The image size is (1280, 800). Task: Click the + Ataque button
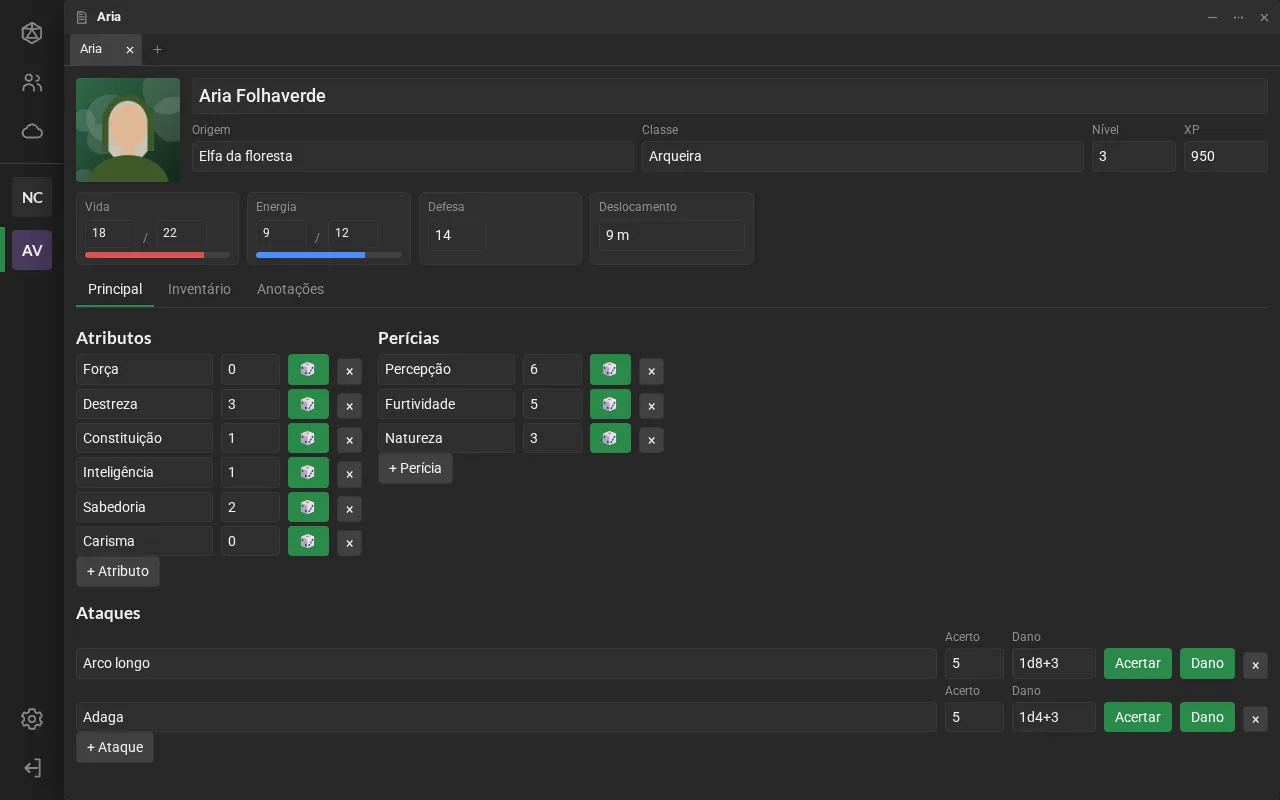point(115,747)
